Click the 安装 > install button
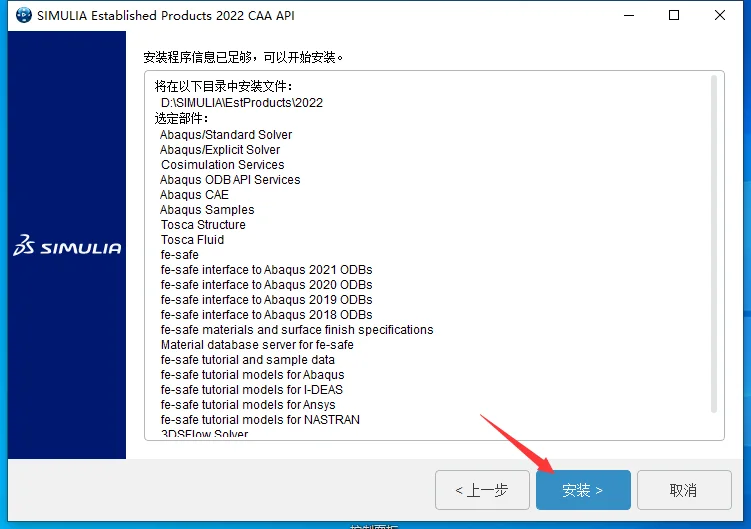Image resolution: width=751 pixels, height=529 pixels. click(583, 490)
